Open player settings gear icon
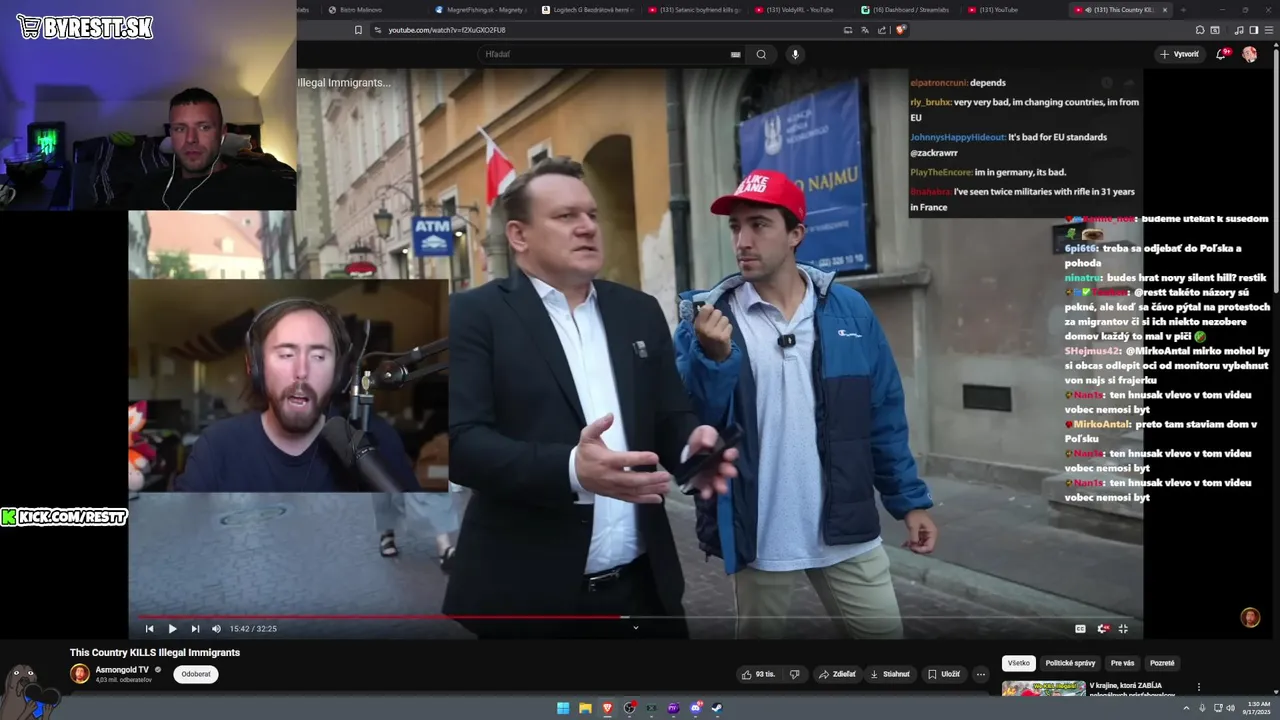1280x720 pixels. [x=1103, y=628]
